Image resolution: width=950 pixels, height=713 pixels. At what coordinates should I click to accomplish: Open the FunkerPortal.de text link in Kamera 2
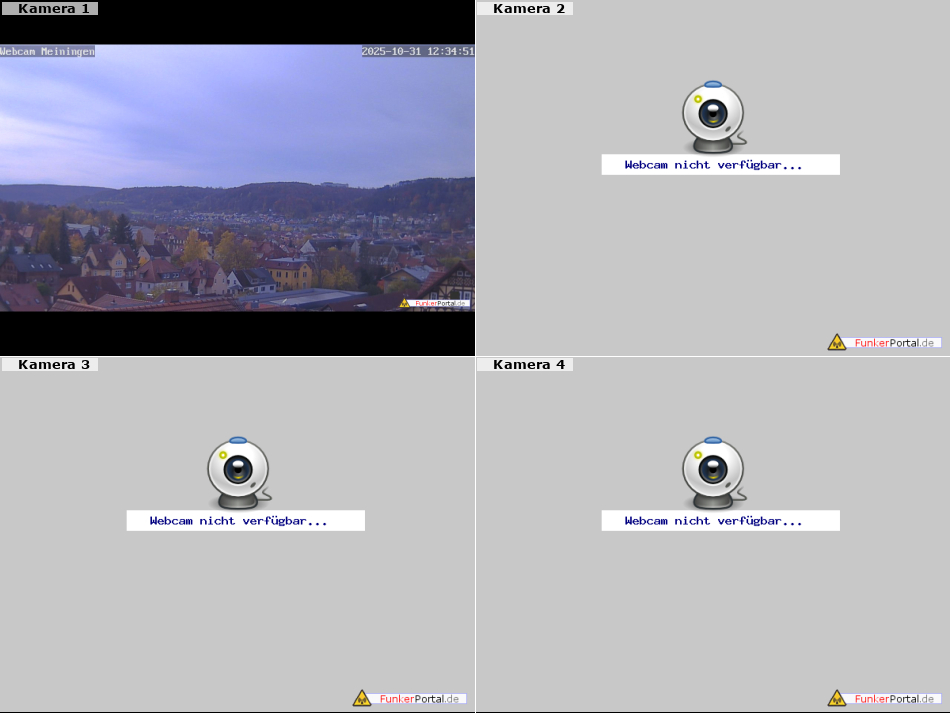tap(894, 342)
